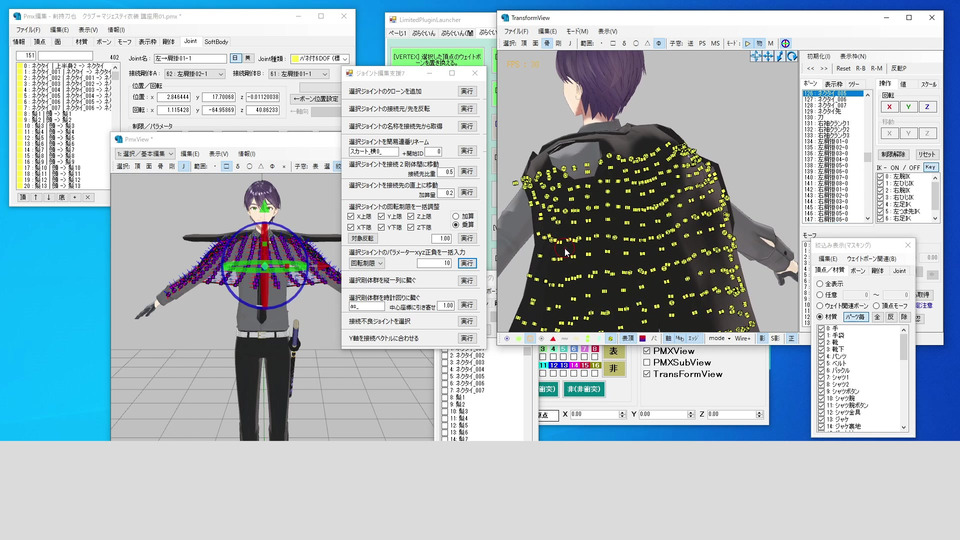Check the PMXSubView checkbox
The image size is (960, 540).
(x=647, y=362)
